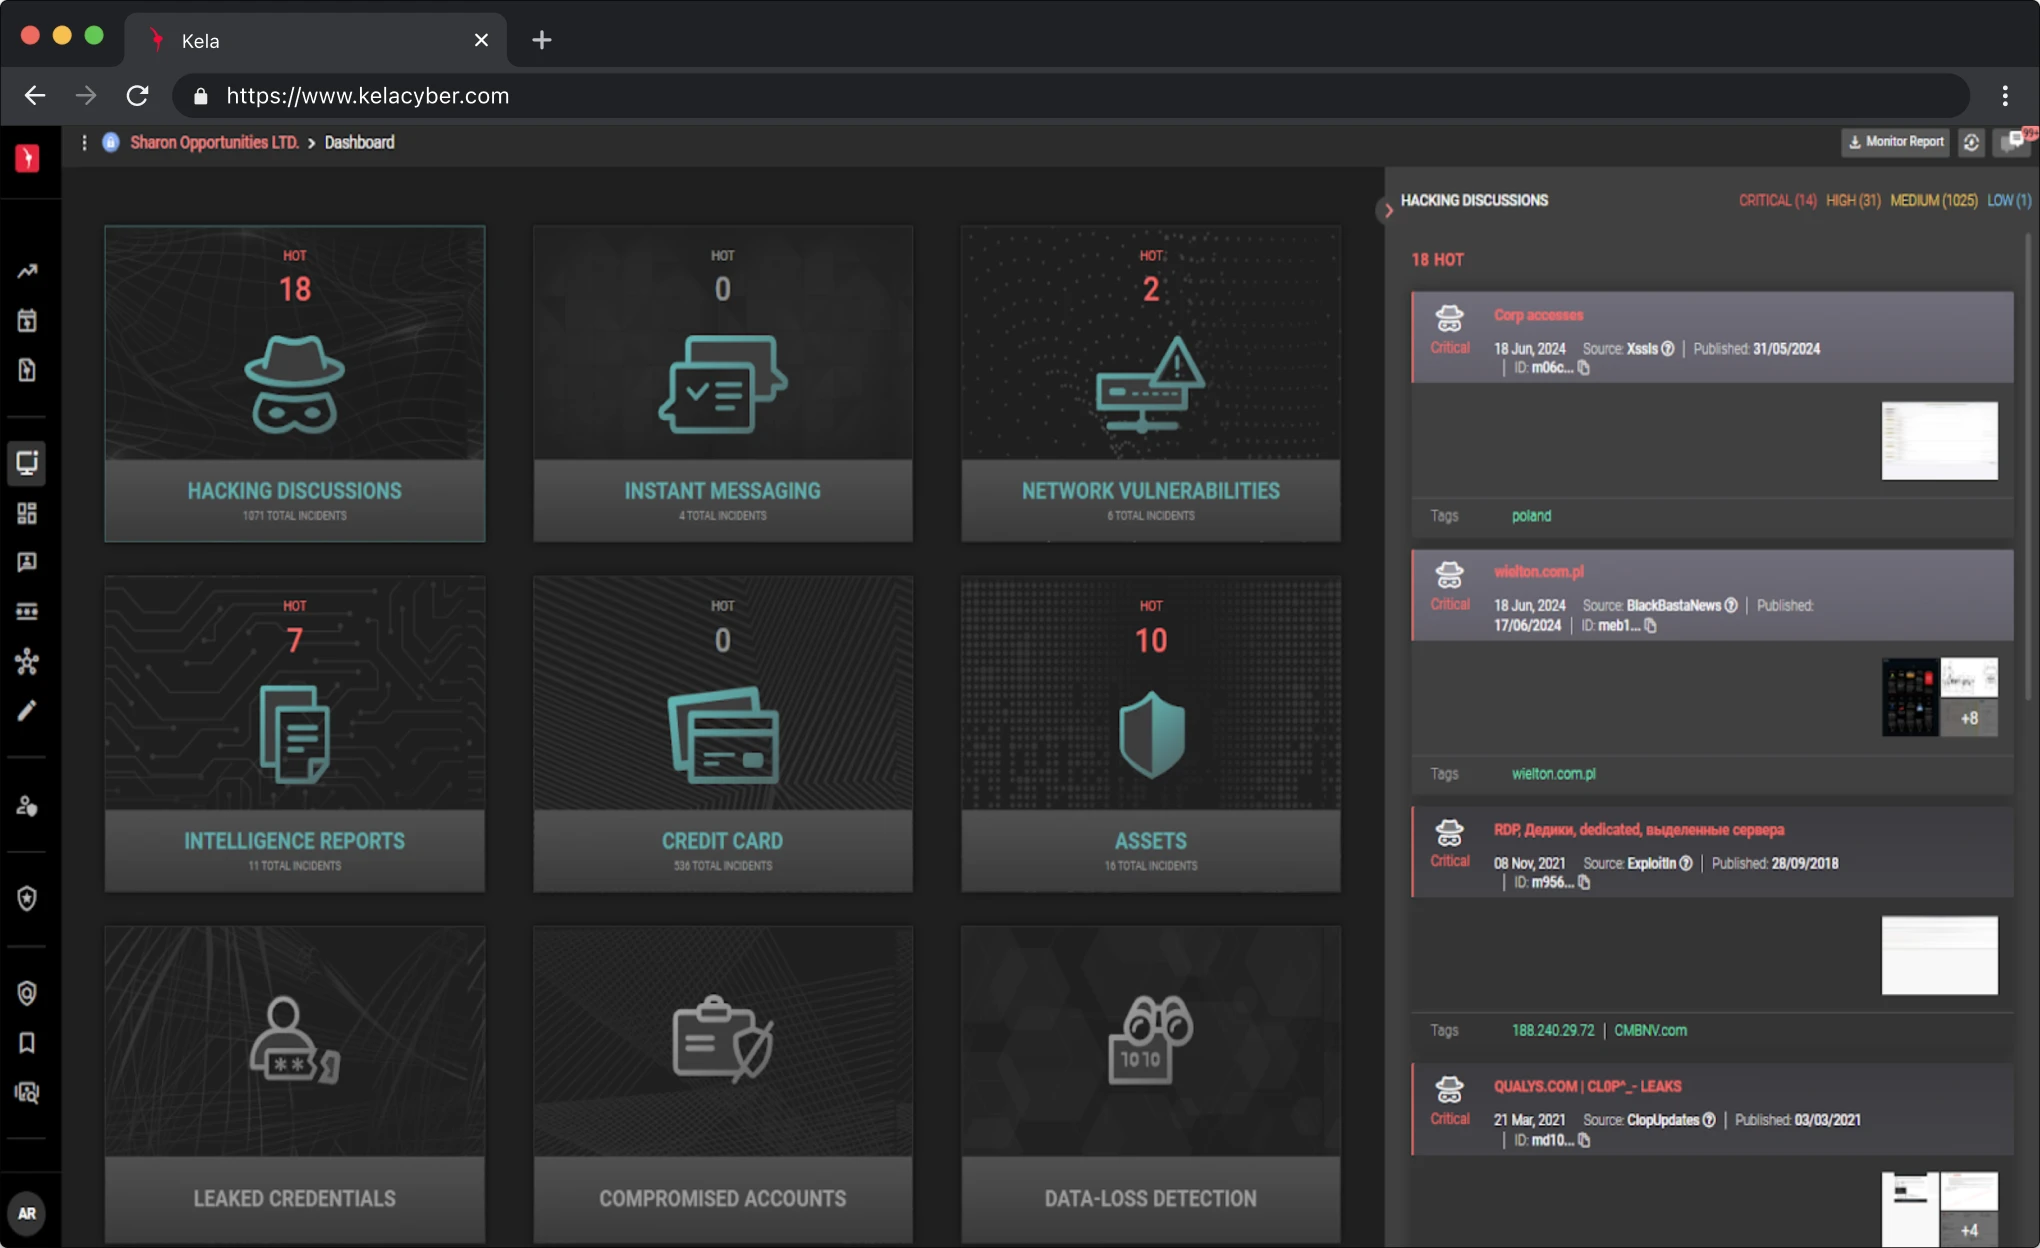Viewport: 2040px width, 1248px height.
Task: Open the +8 more images thumbnail
Action: (x=1968, y=718)
